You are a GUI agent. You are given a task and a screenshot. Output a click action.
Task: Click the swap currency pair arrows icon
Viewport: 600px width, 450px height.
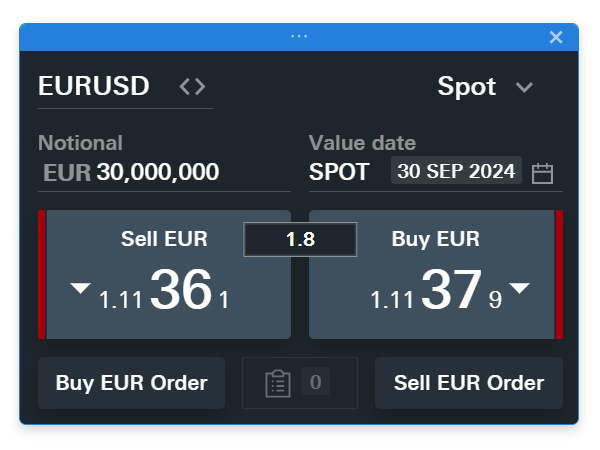[192, 87]
